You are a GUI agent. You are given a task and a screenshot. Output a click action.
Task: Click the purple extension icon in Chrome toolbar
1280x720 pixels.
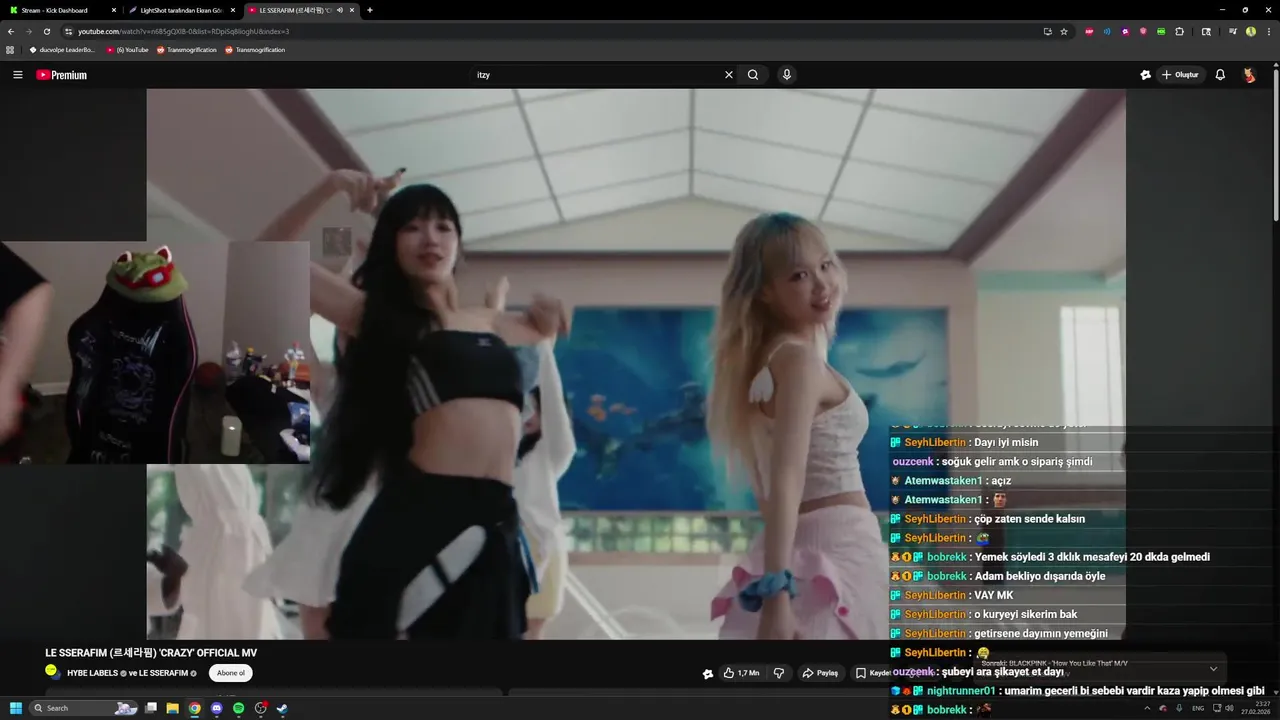click(1125, 31)
